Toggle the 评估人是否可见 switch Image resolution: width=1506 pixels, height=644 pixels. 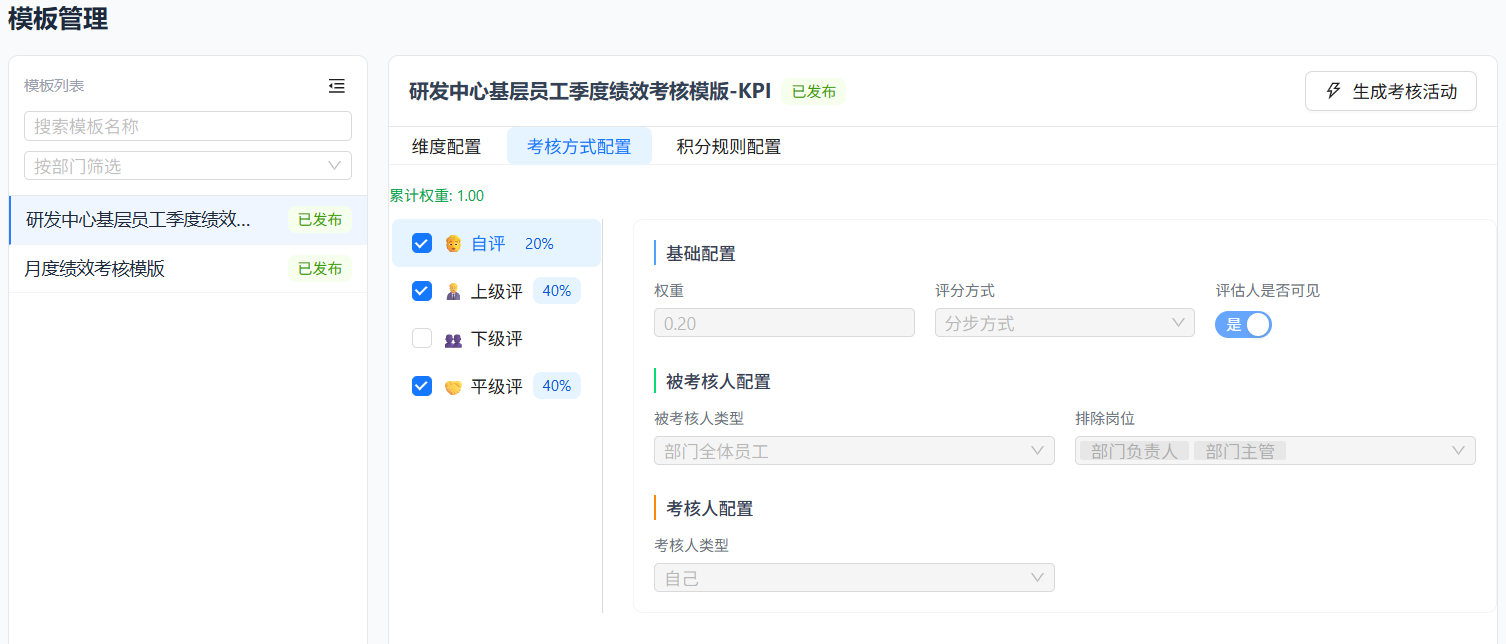tap(1243, 324)
